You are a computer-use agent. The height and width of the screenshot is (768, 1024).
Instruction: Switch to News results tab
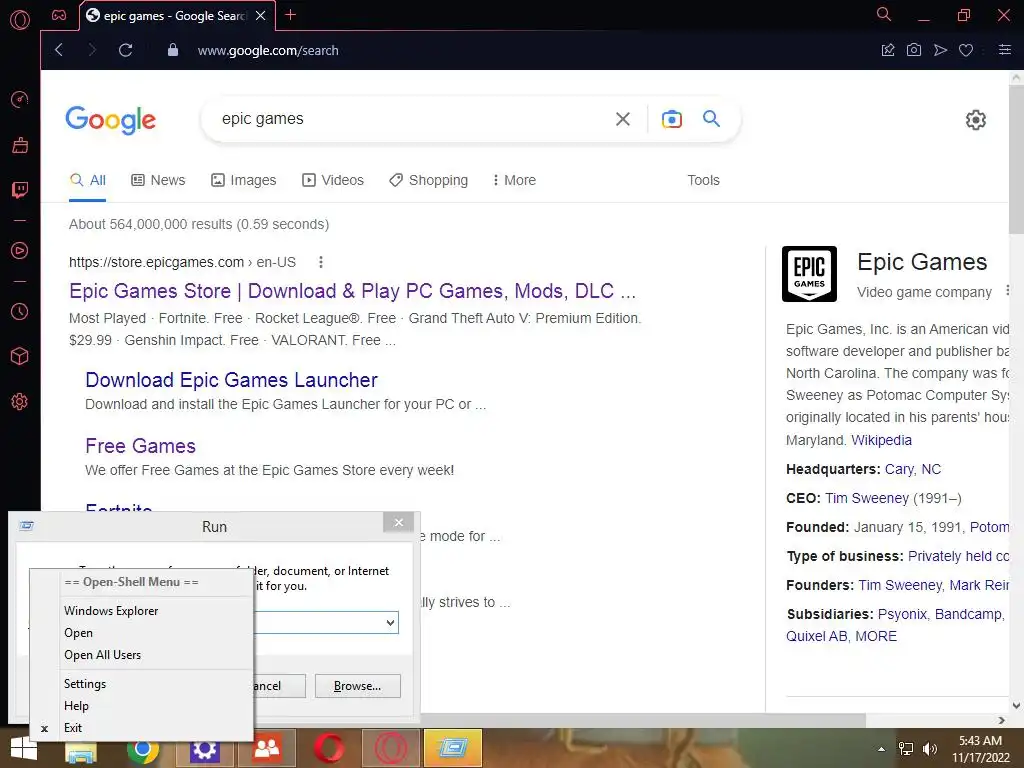(x=158, y=180)
